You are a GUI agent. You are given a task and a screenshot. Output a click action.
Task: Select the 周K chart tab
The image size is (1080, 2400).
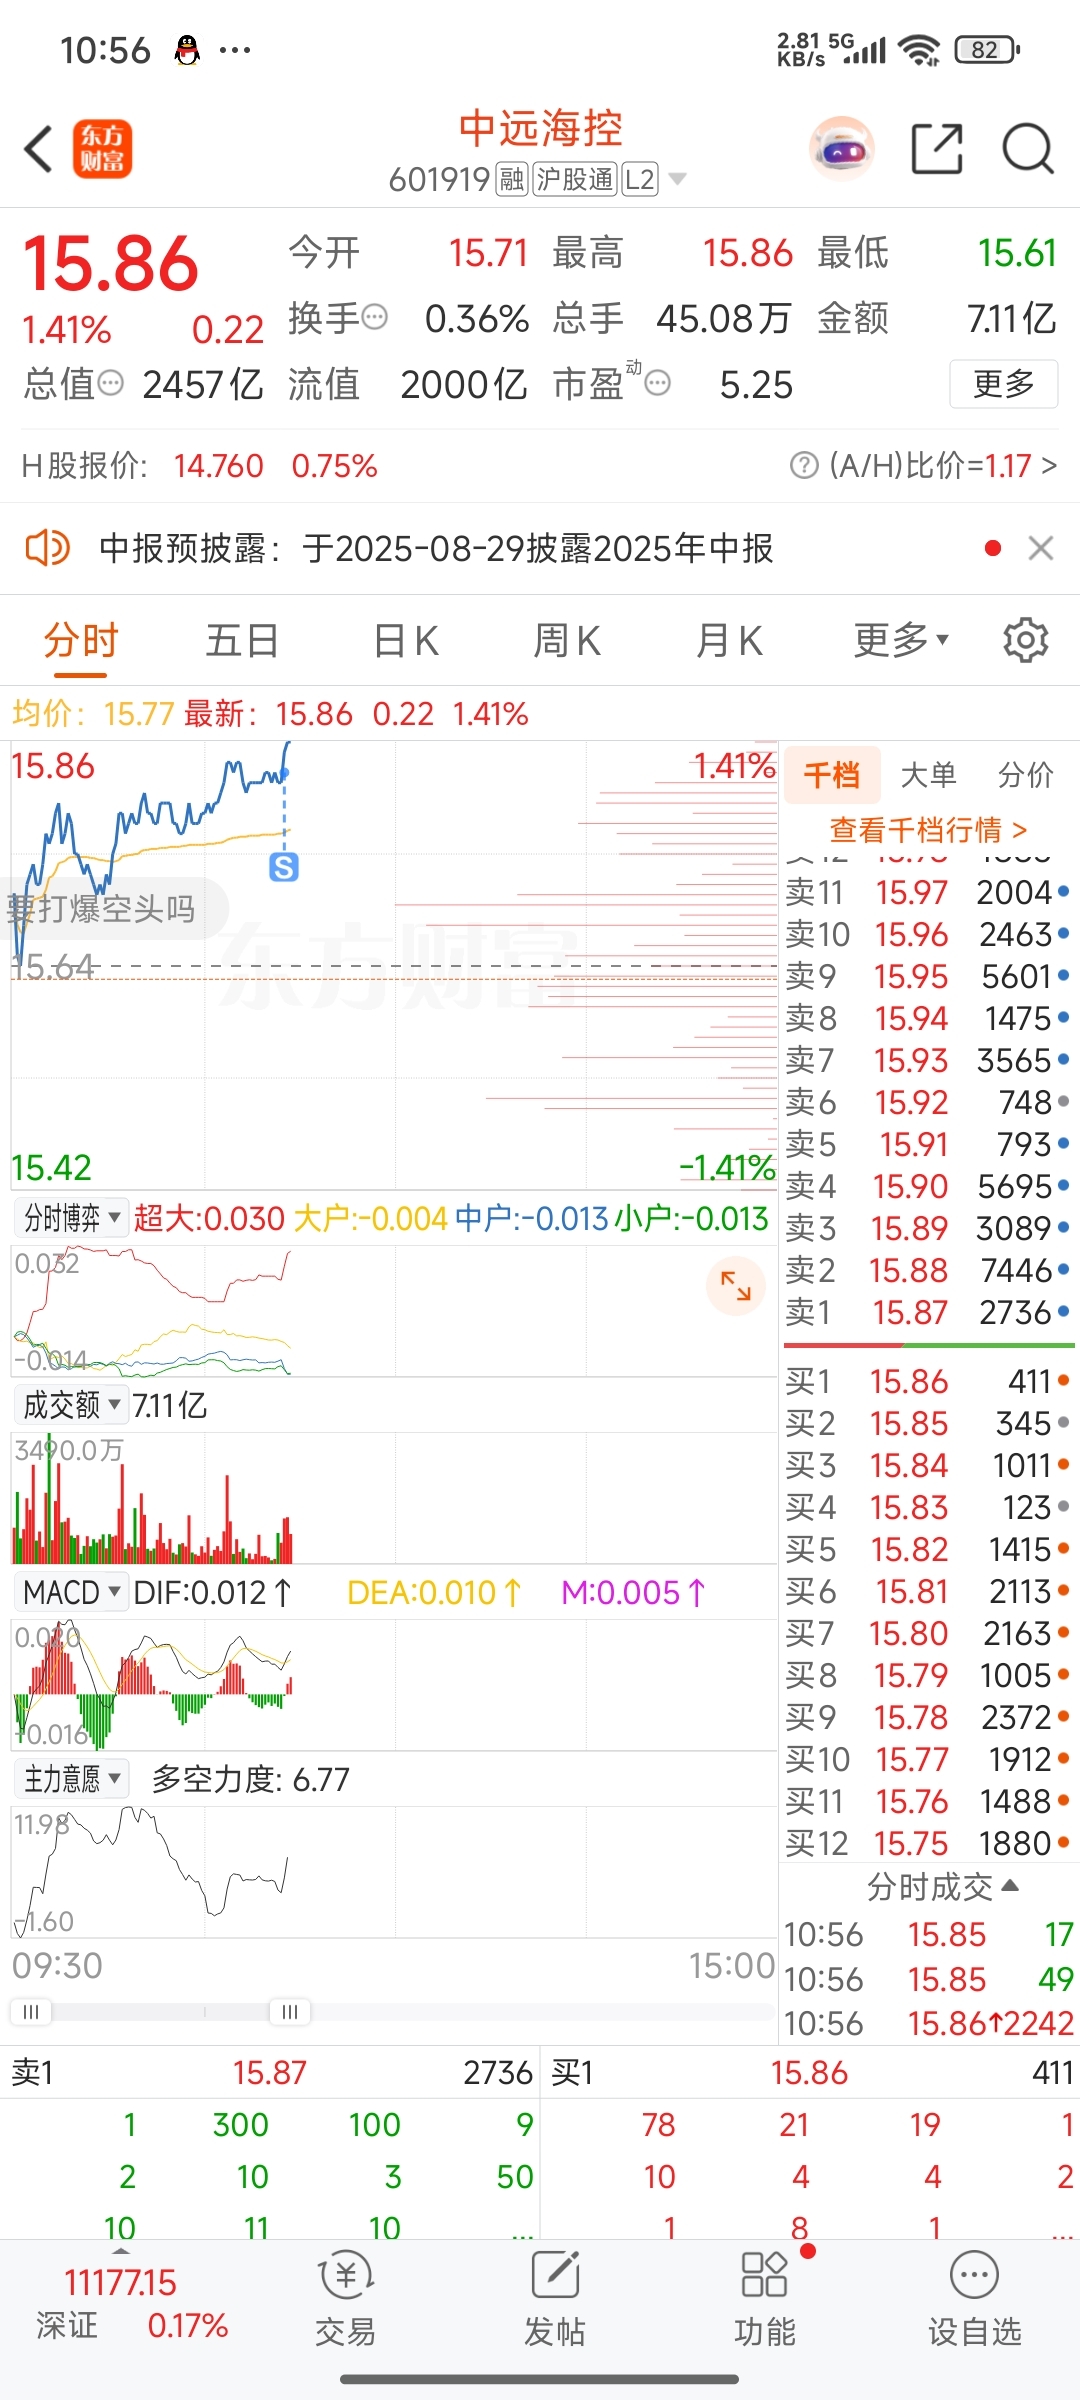tap(567, 640)
